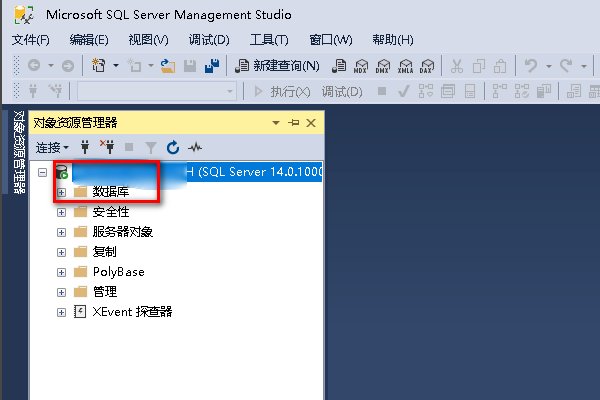Select the 安全性 tree item
Image resolution: width=600 pixels, height=400 pixels.
pyautogui.click(x=111, y=212)
